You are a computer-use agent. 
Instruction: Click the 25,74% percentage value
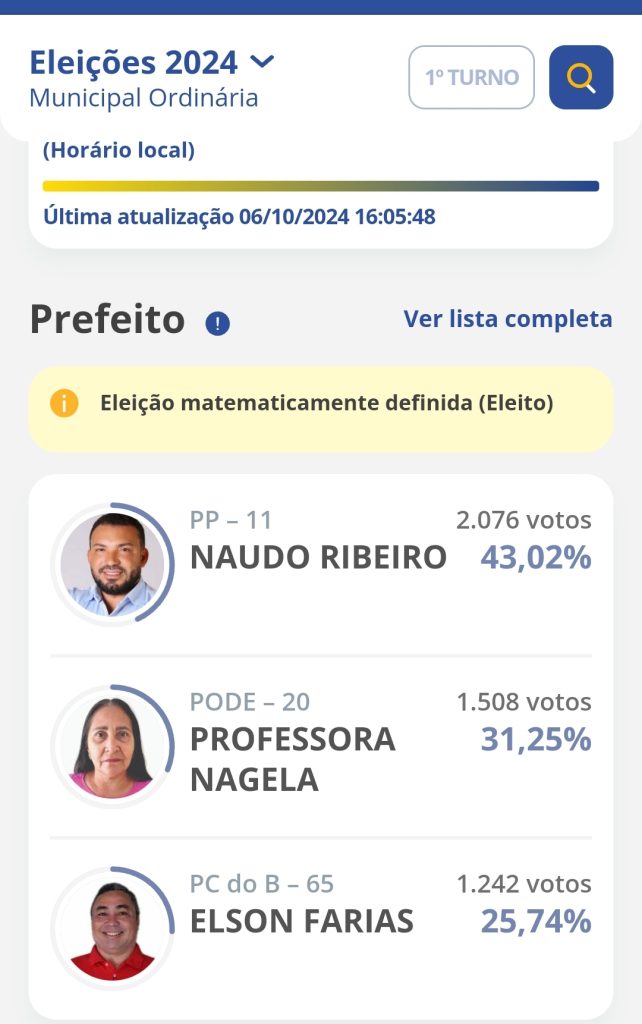pyautogui.click(x=536, y=921)
